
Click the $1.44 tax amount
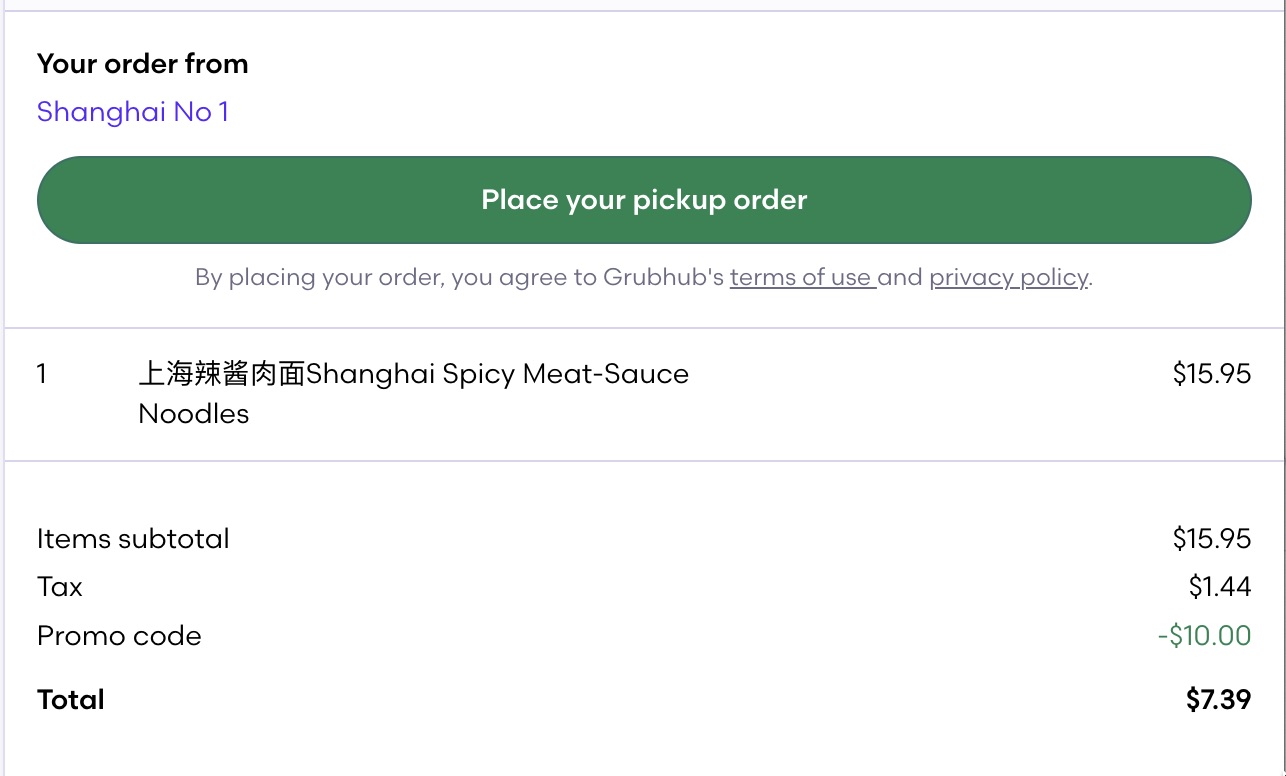tap(1219, 587)
